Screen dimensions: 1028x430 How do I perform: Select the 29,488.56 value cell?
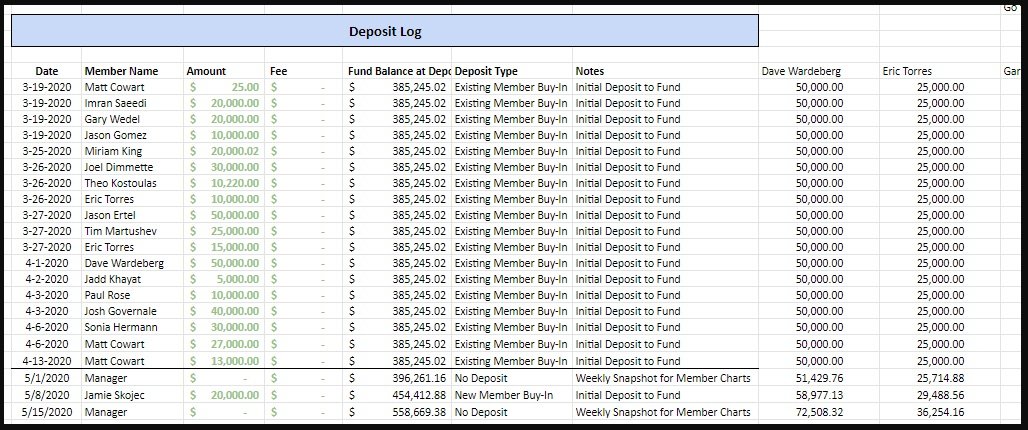click(x=940, y=395)
